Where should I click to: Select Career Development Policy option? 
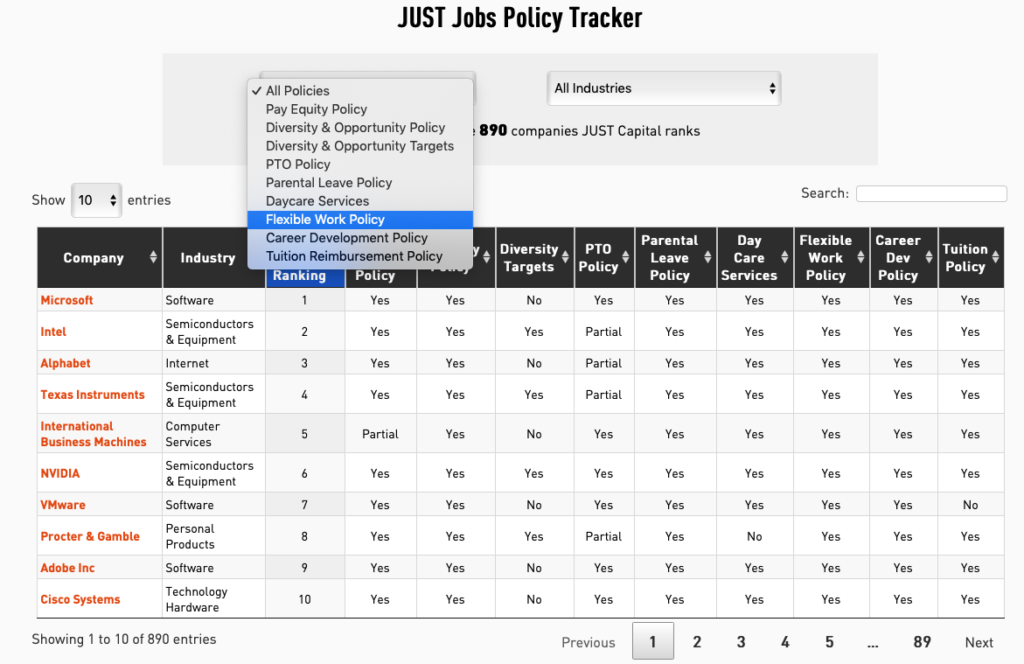[x=360, y=238]
